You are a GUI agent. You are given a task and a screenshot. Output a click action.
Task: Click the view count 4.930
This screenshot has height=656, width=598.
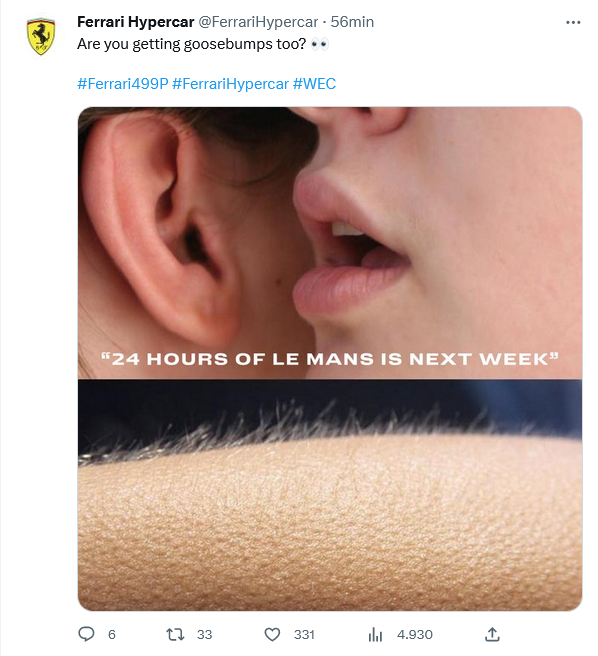414,635
